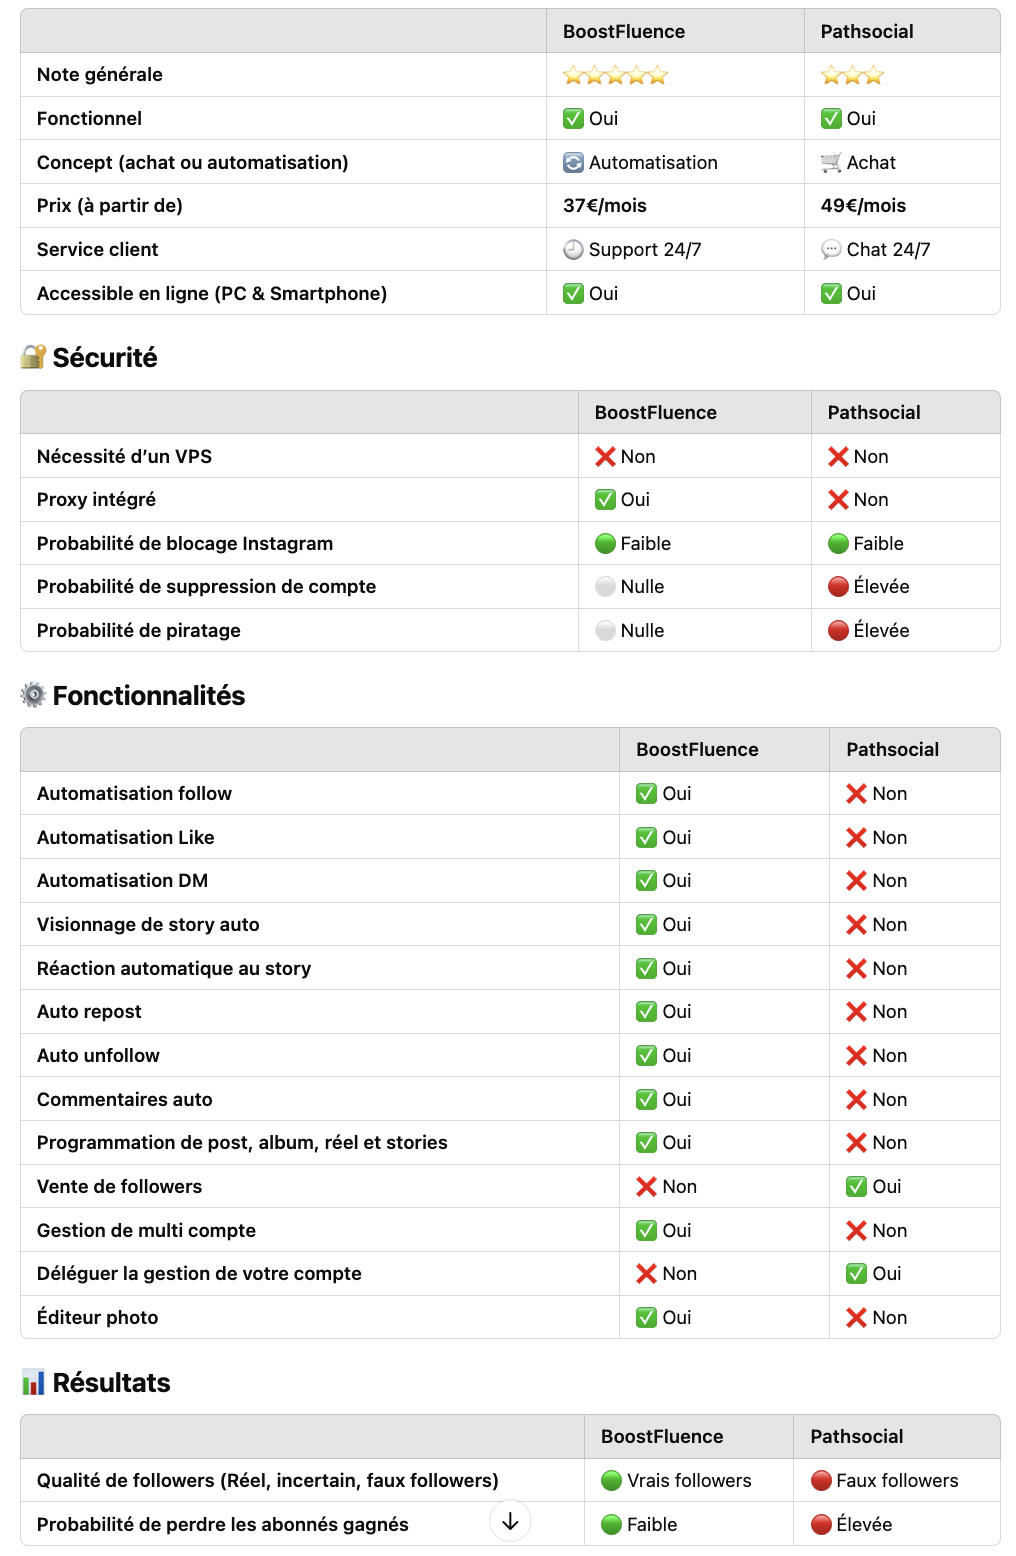Click red cross for Nécessité d'un VPS BoostFluence
This screenshot has height=1556, width=1016.
[605, 456]
